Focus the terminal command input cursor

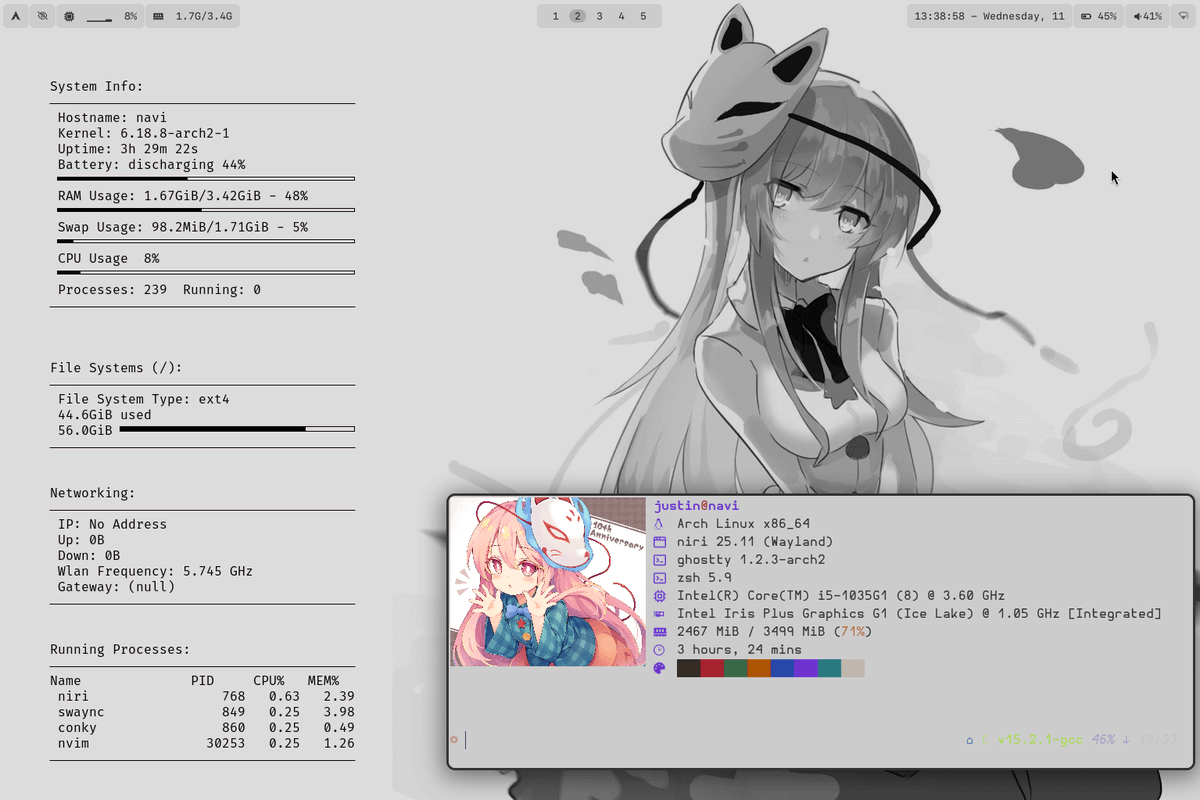point(466,740)
